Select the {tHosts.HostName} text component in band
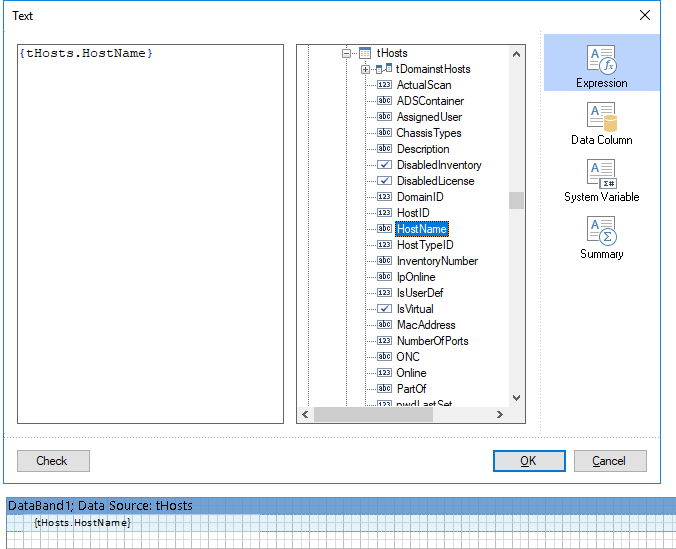Viewport: 676px width, 549px height. pyautogui.click(x=82, y=523)
